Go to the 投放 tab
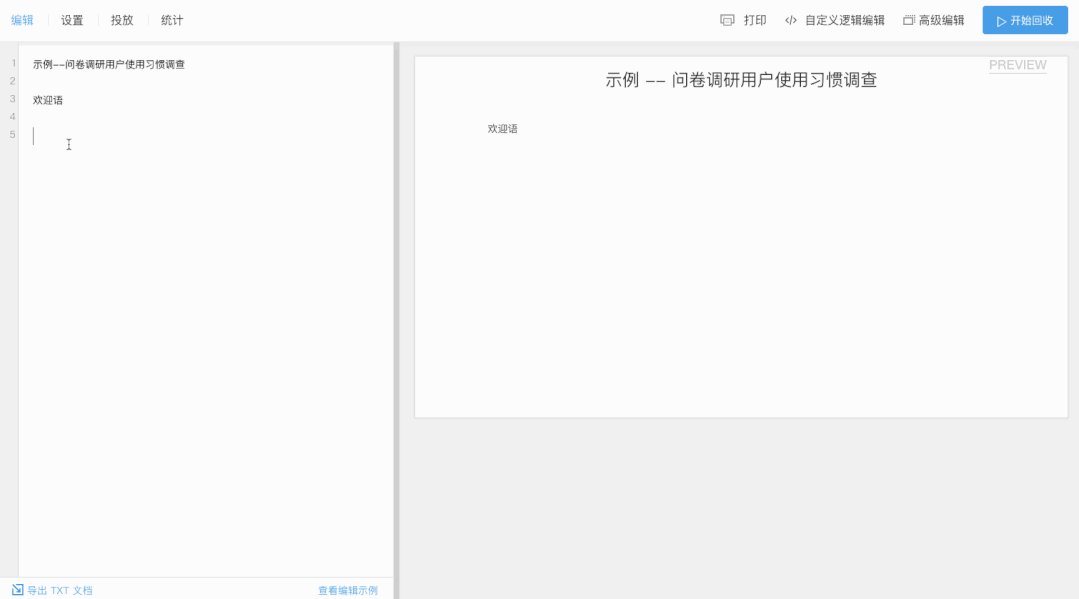The image size is (1079, 599). click(x=122, y=21)
